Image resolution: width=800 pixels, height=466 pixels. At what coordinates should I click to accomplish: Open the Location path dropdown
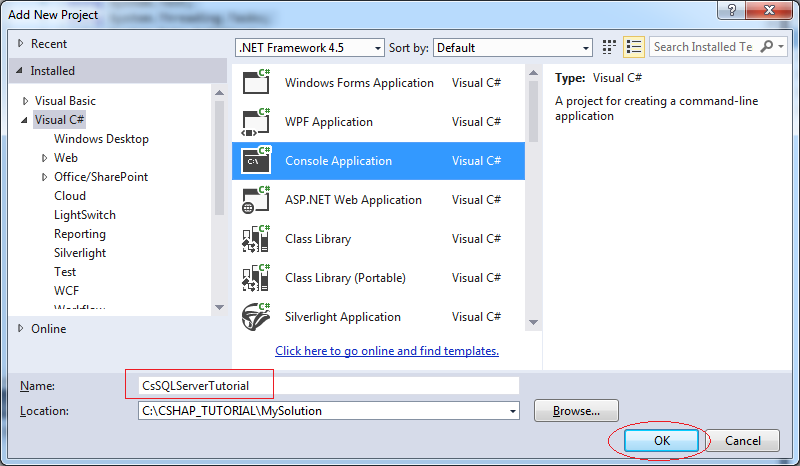pyautogui.click(x=513, y=411)
